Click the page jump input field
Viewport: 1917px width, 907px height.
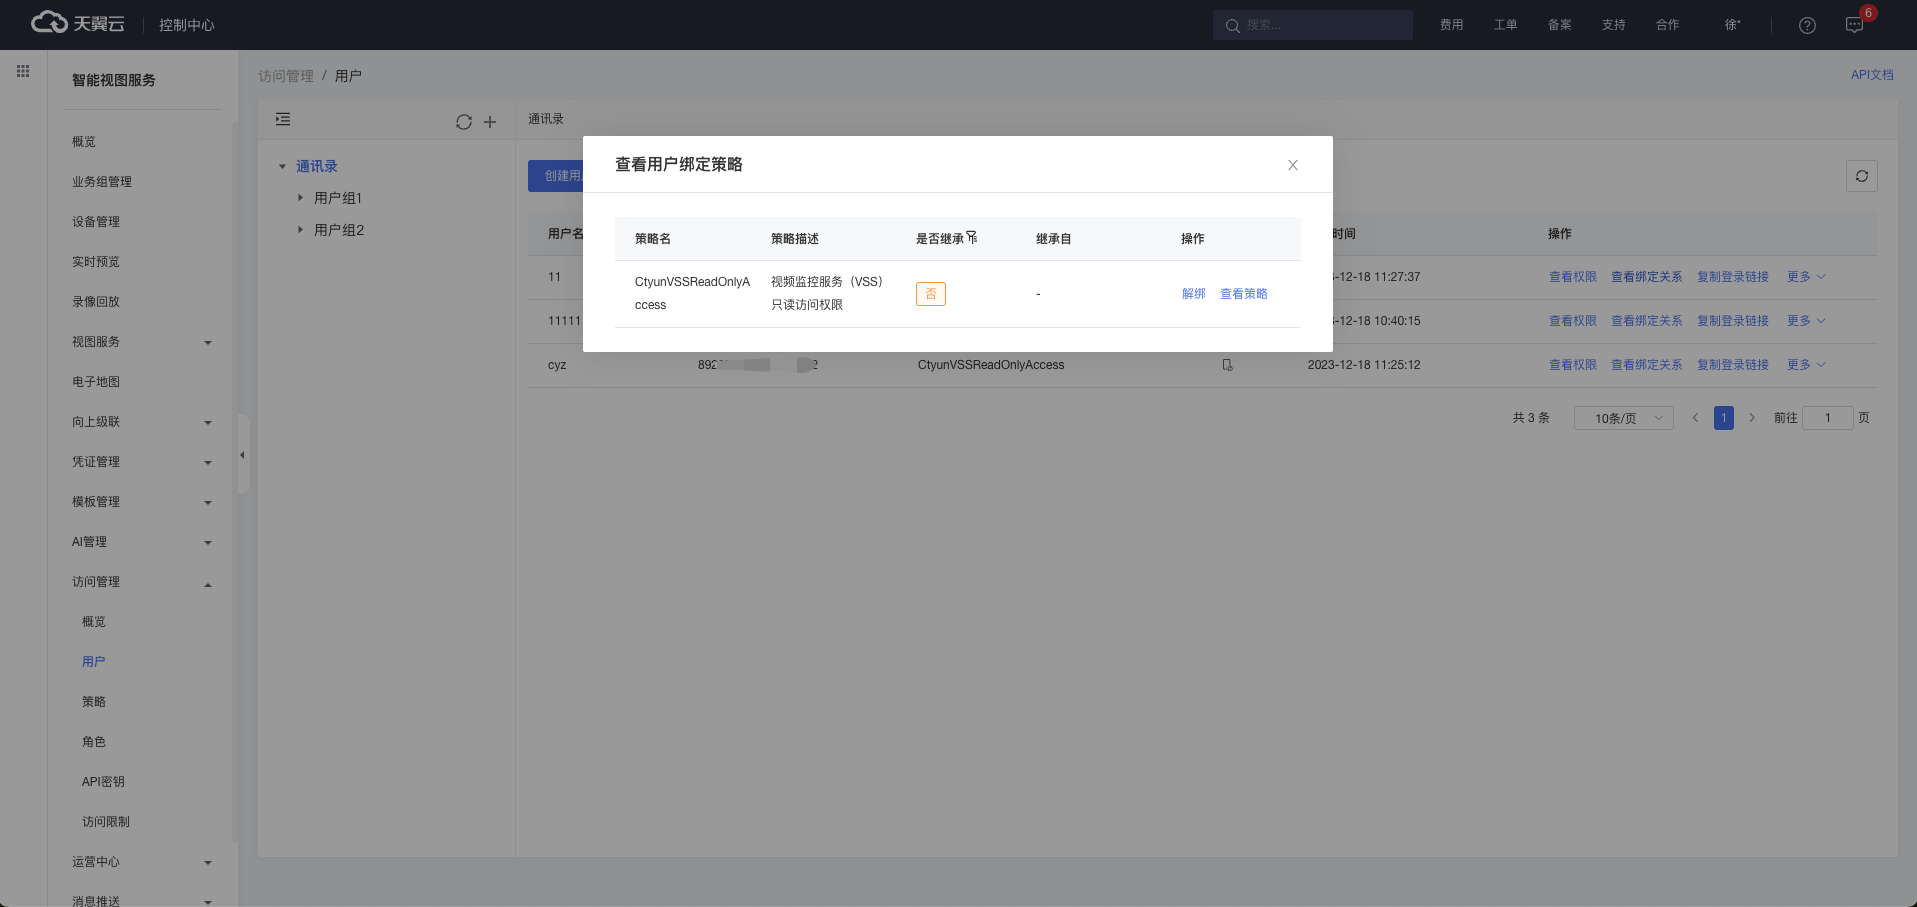pyautogui.click(x=1827, y=418)
